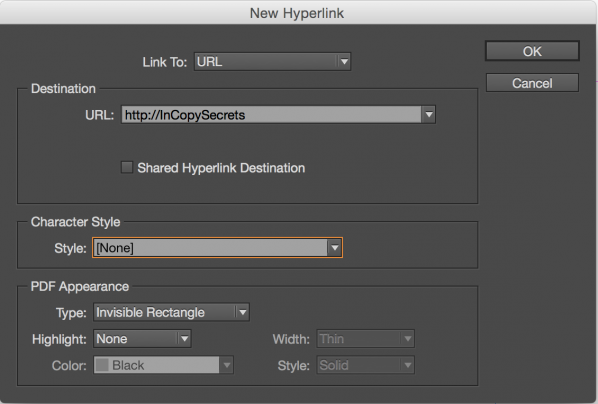598x404 pixels.
Task: Open the Color dropdown showing Black
Action: coord(163,365)
